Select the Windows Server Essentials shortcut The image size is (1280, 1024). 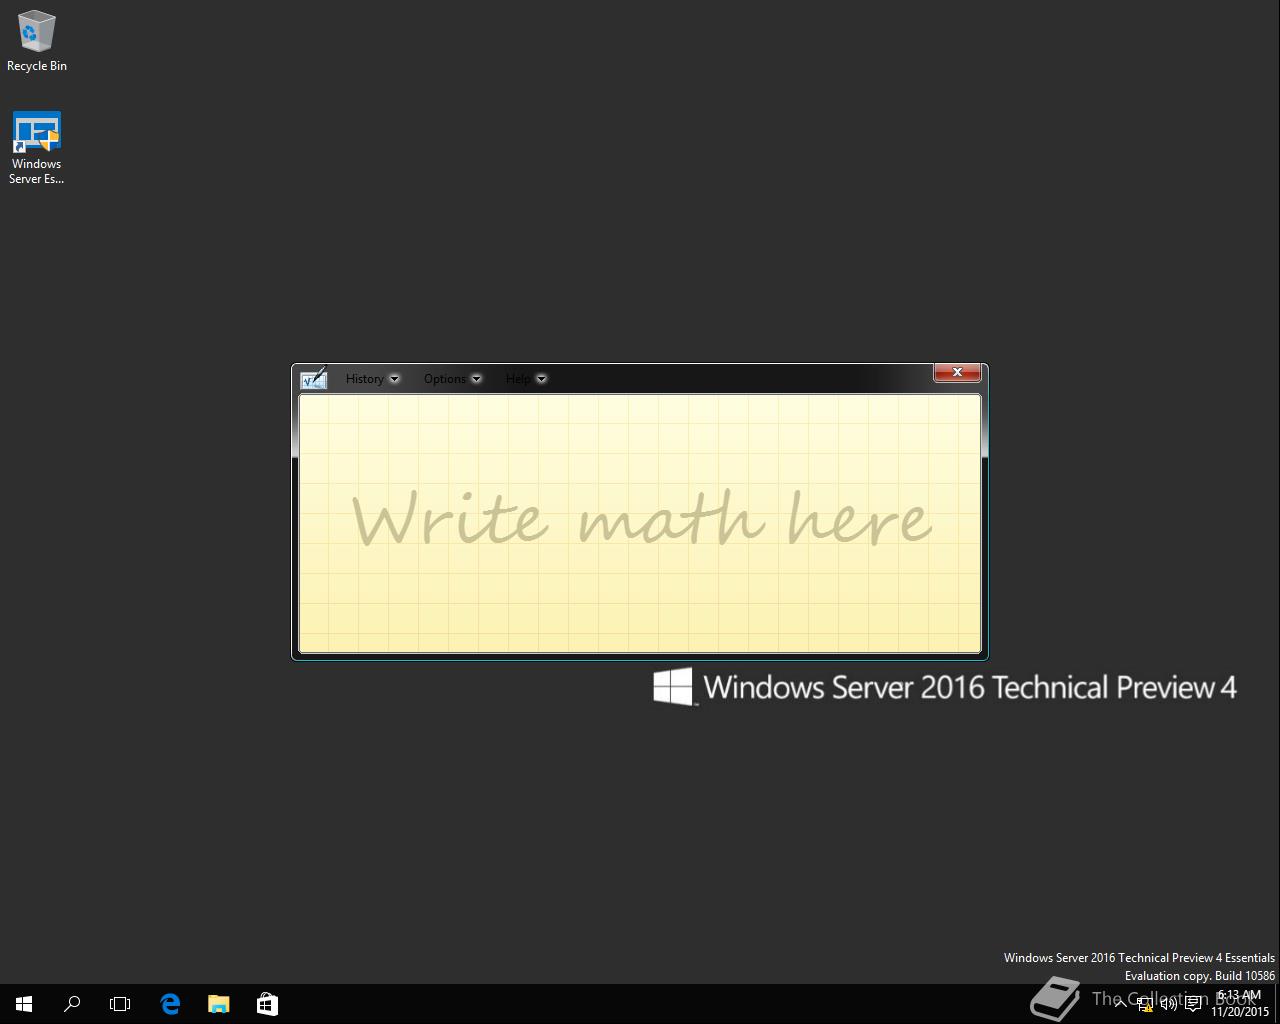[x=37, y=148]
